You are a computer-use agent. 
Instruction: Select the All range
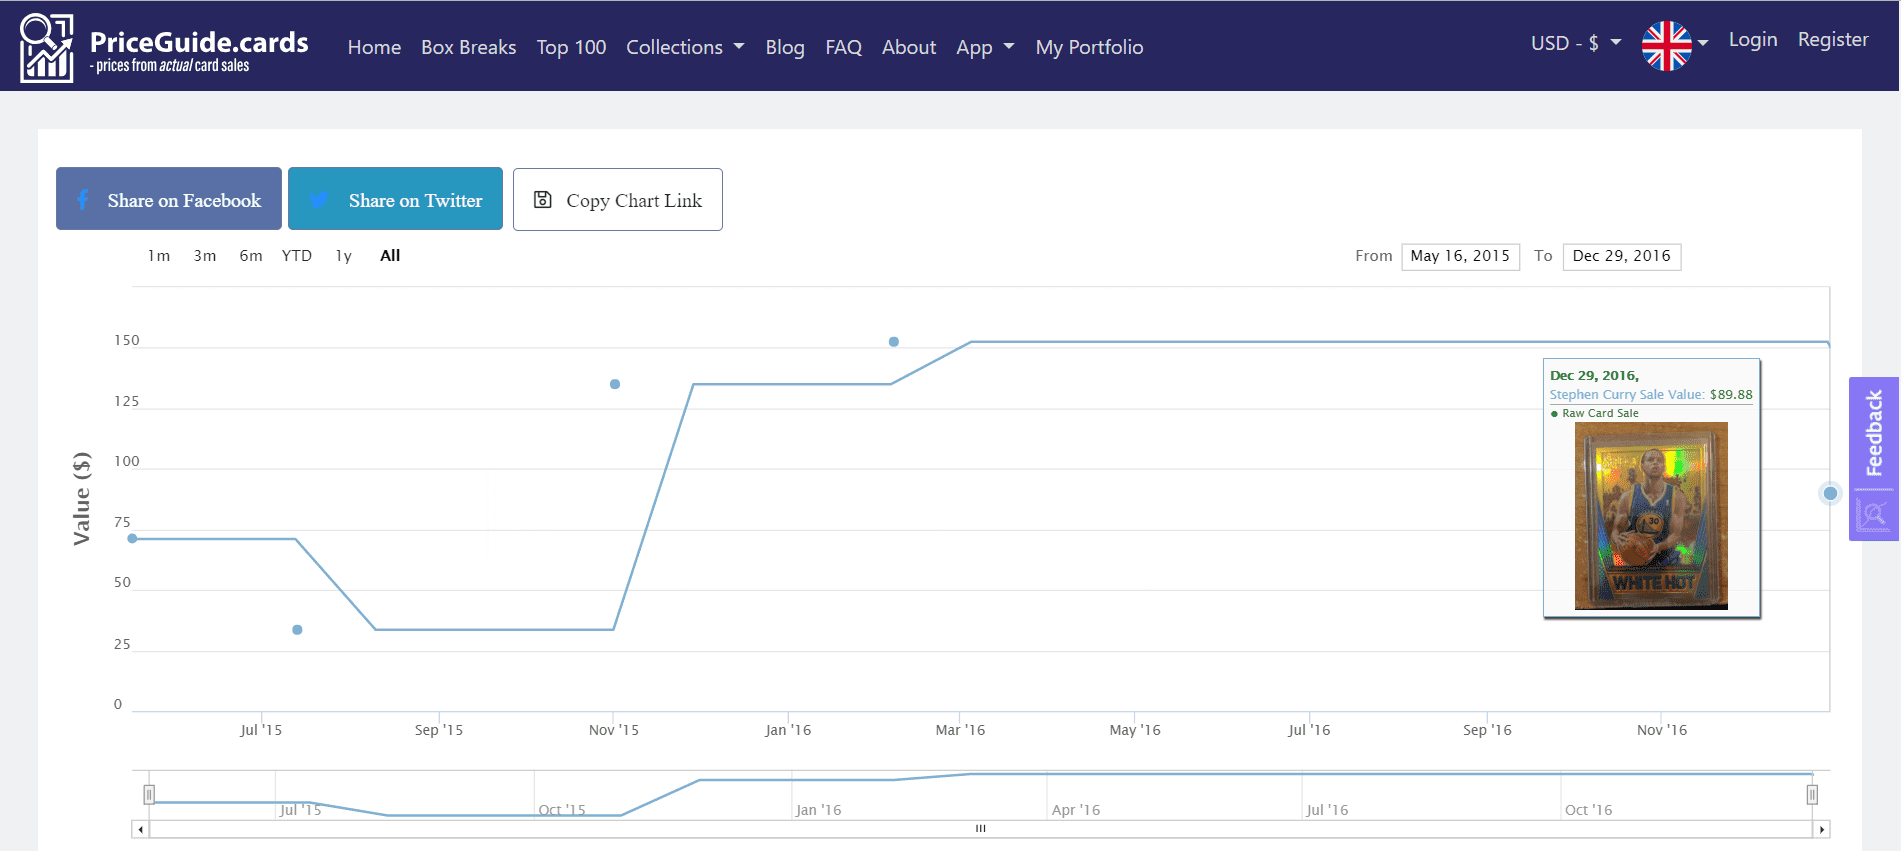(x=390, y=256)
